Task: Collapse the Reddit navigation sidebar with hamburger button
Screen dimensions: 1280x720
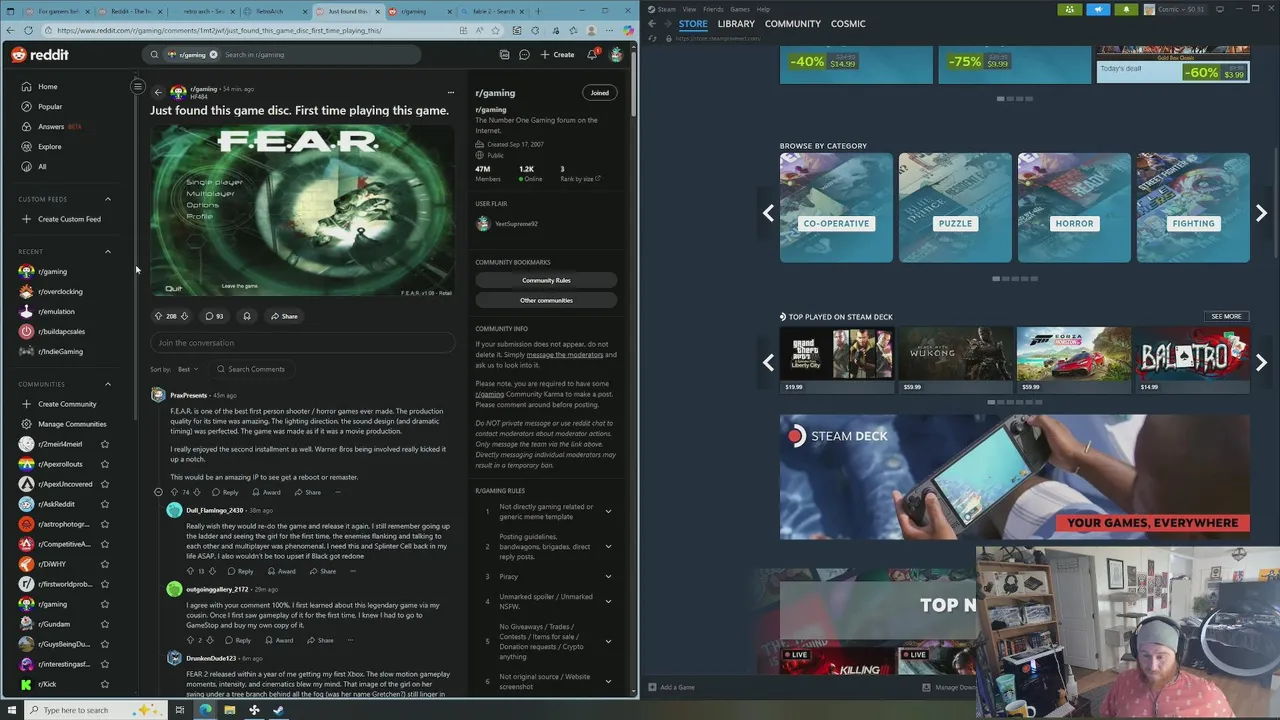Action: click(x=138, y=87)
